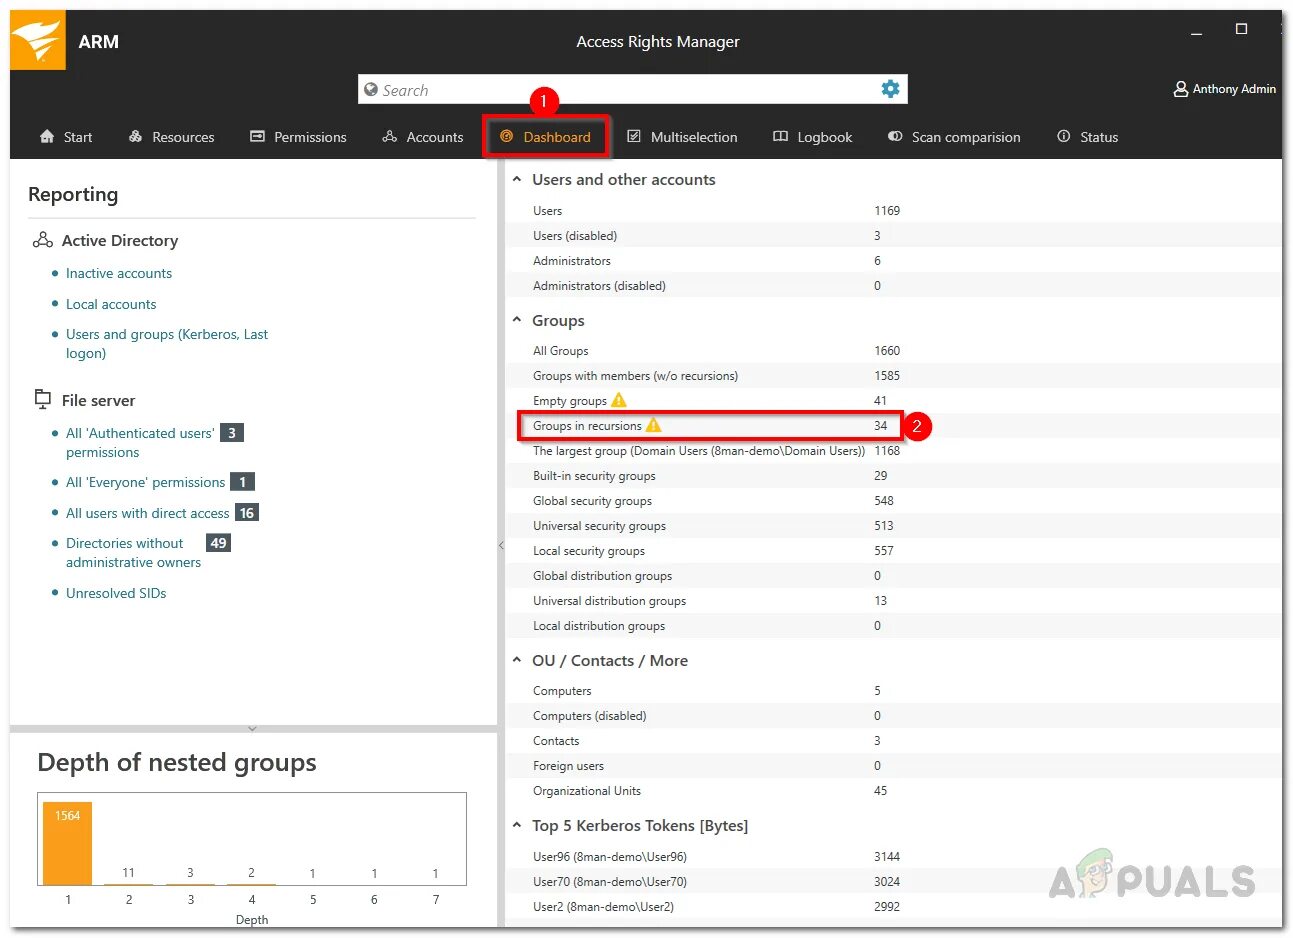Click badge 49 beside Directories without owners
The height and width of the screenshot is (938, 1293).
click(218, 543)
